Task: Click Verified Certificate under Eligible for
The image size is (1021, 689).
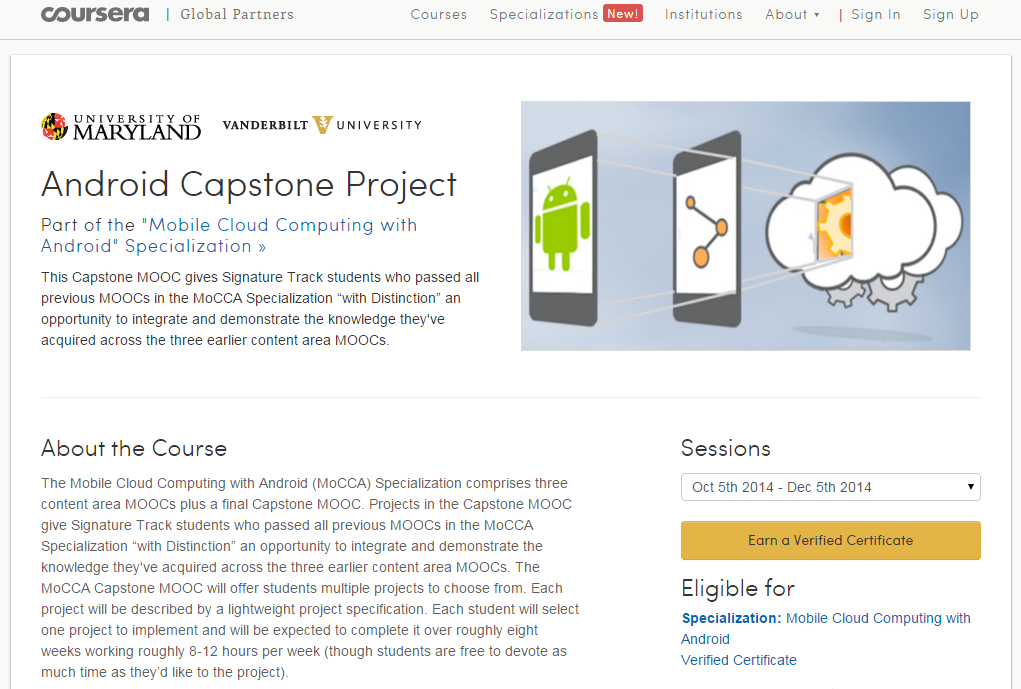Action: [738, 660]
